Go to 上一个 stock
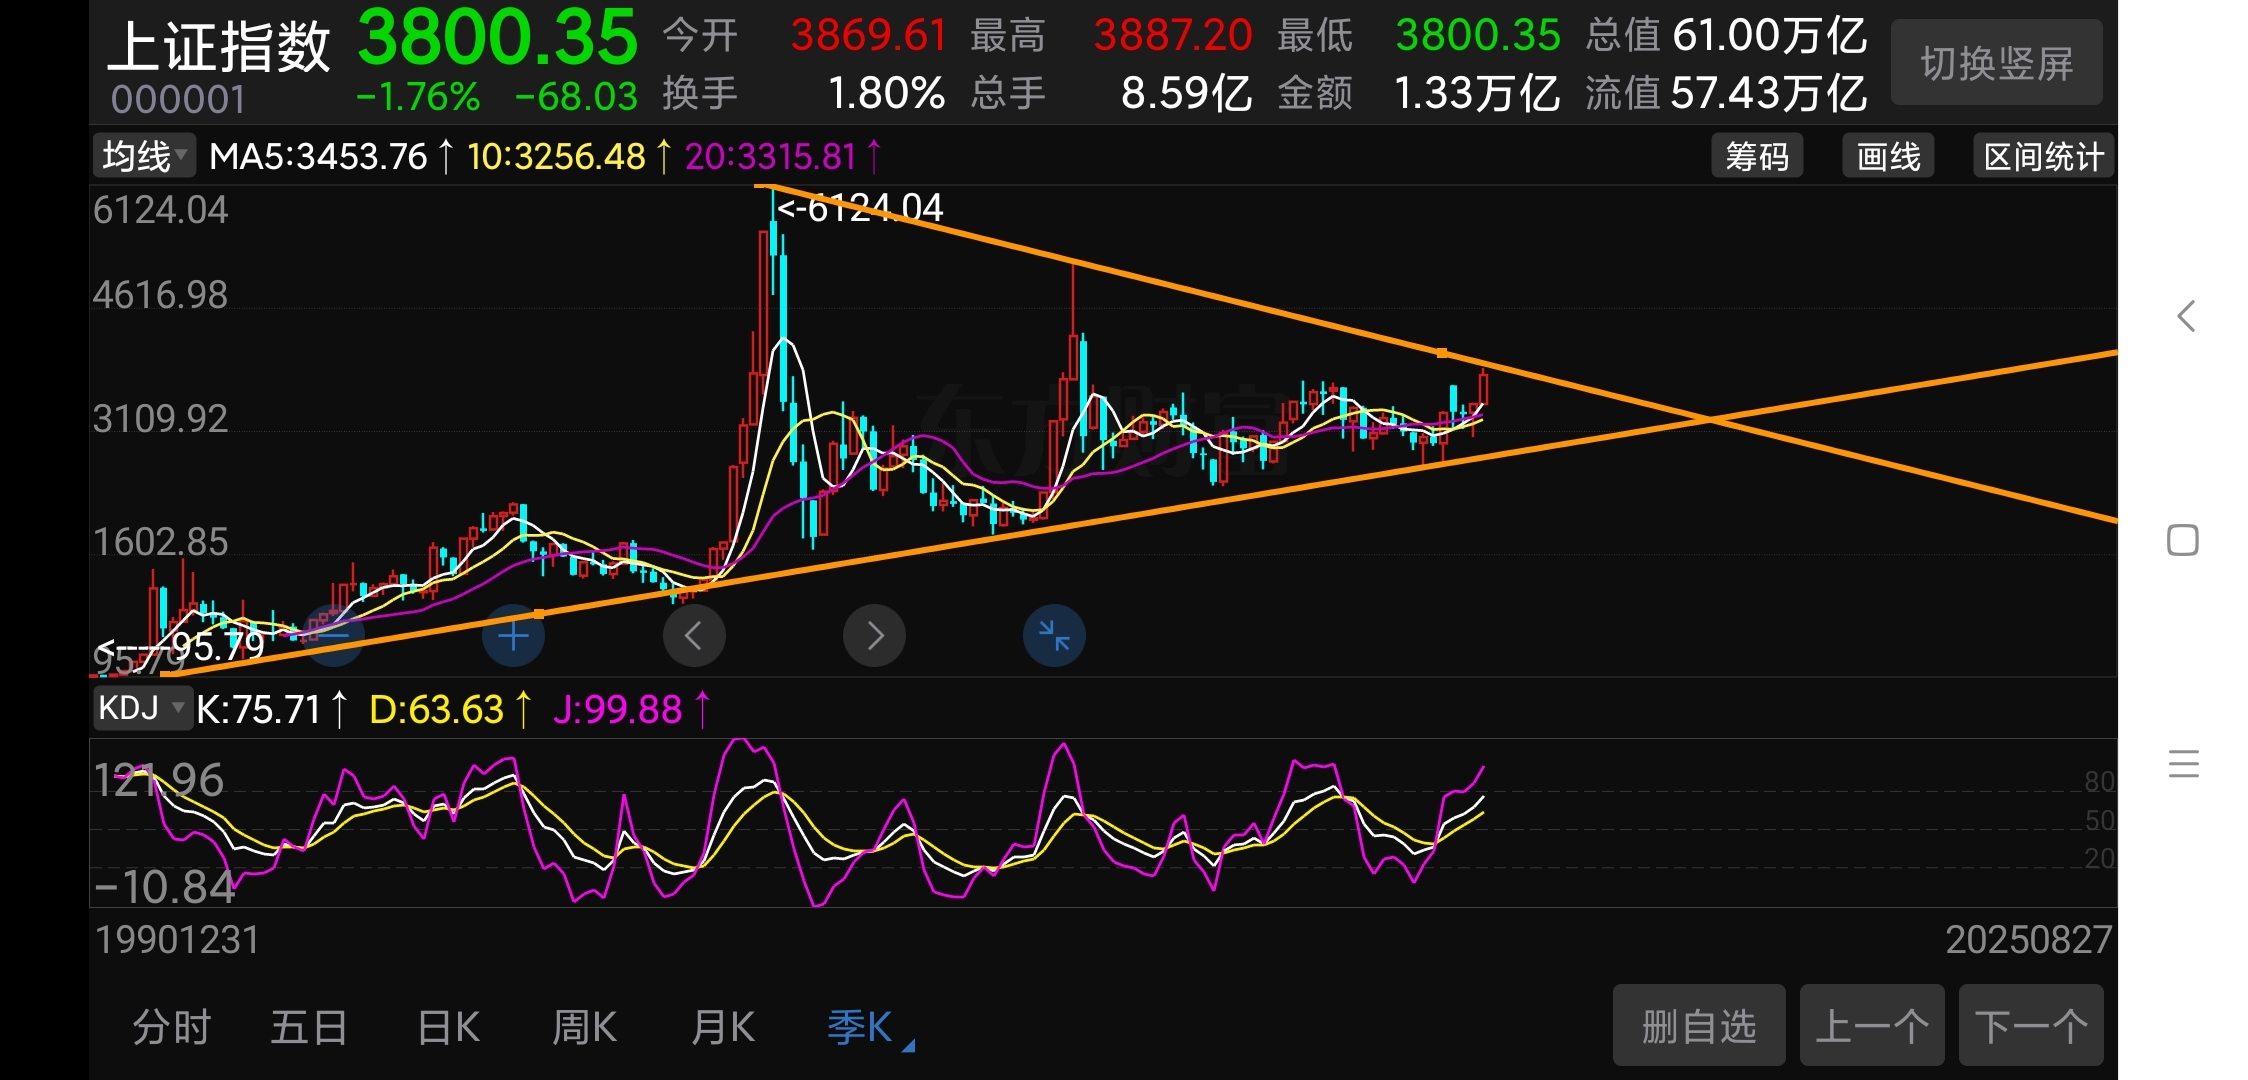This screenshot has width=2248, height=1080. click(x=1872, y=1025)
